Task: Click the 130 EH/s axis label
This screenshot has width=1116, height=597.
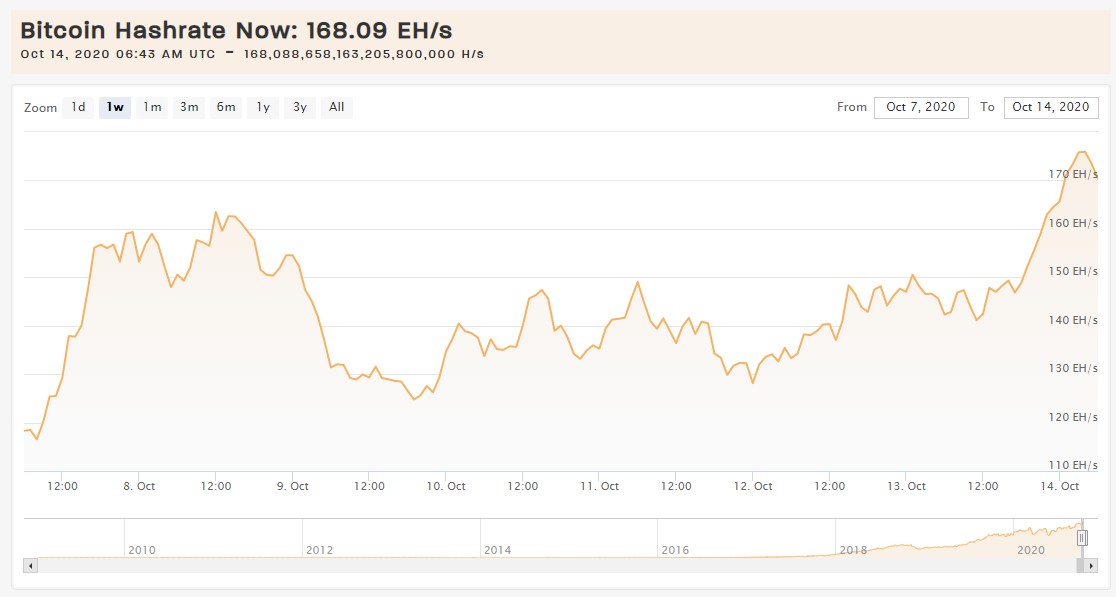Action: [x=1073, y=368]
